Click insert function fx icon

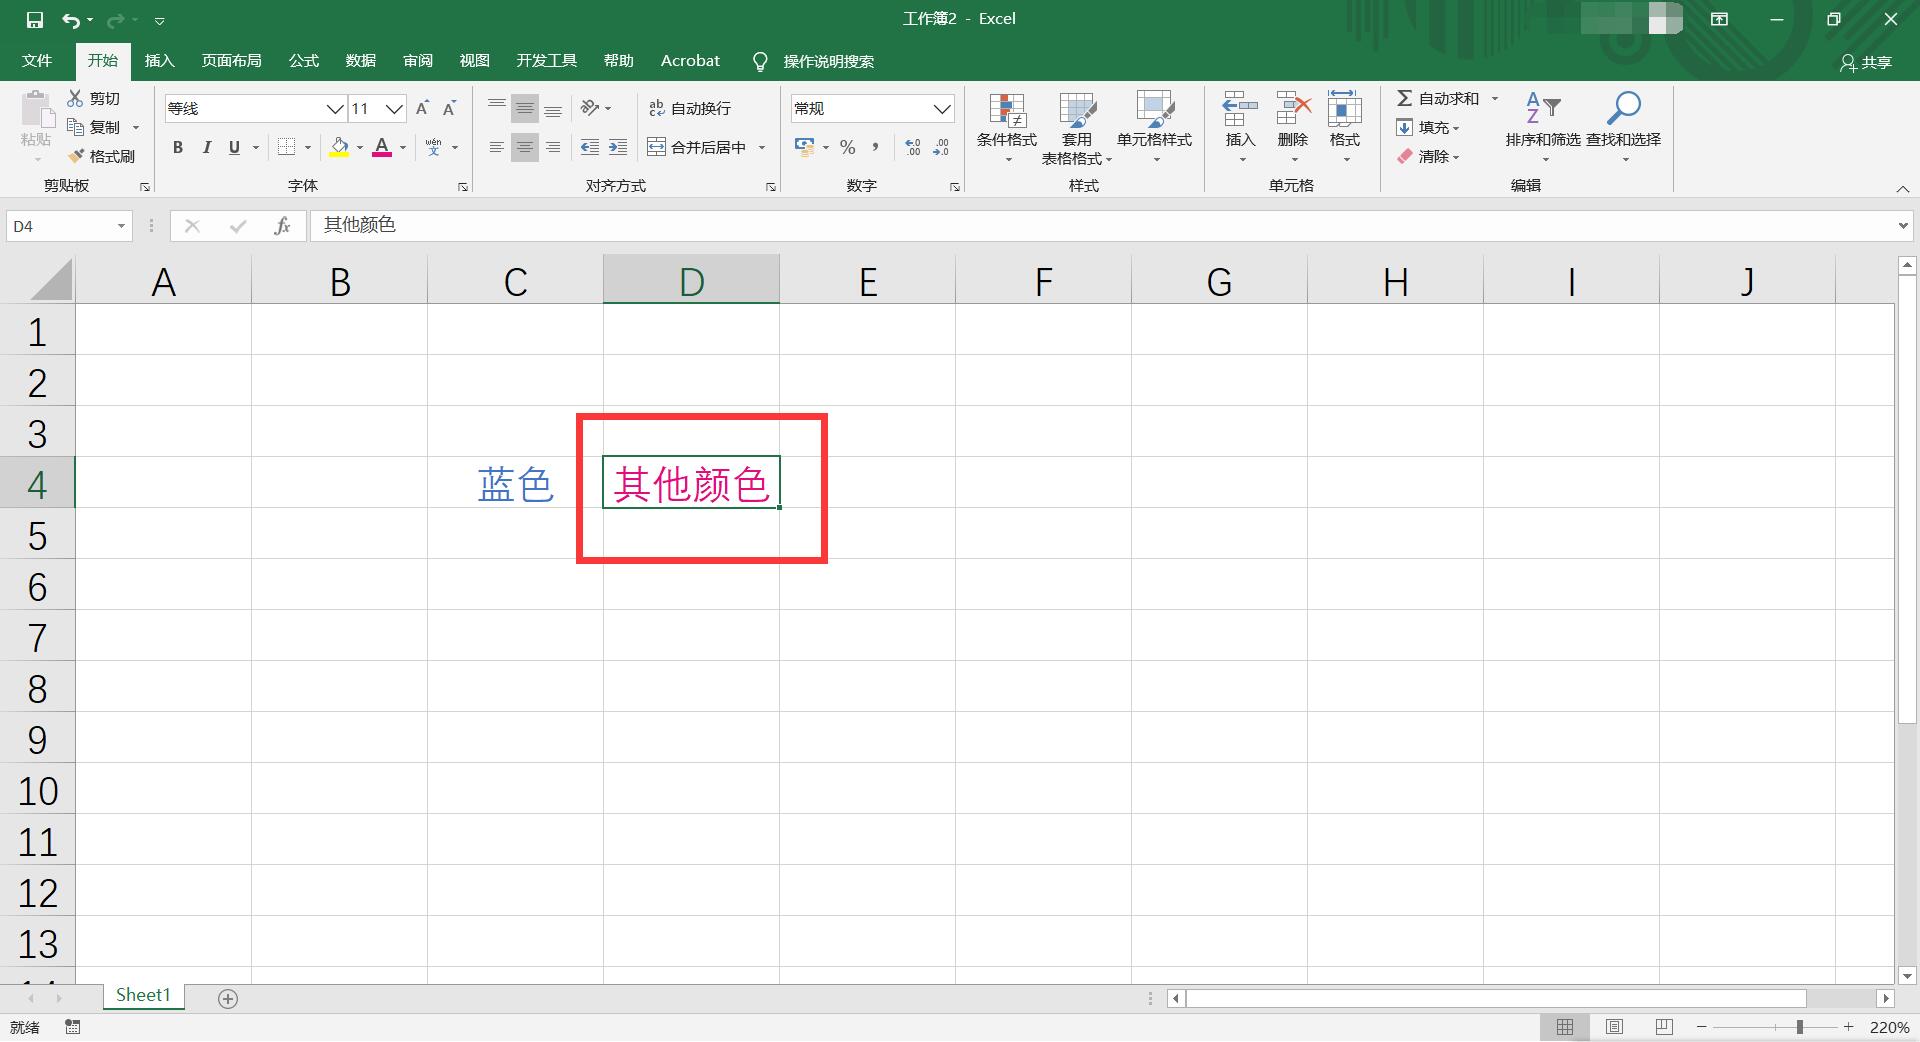282,226
